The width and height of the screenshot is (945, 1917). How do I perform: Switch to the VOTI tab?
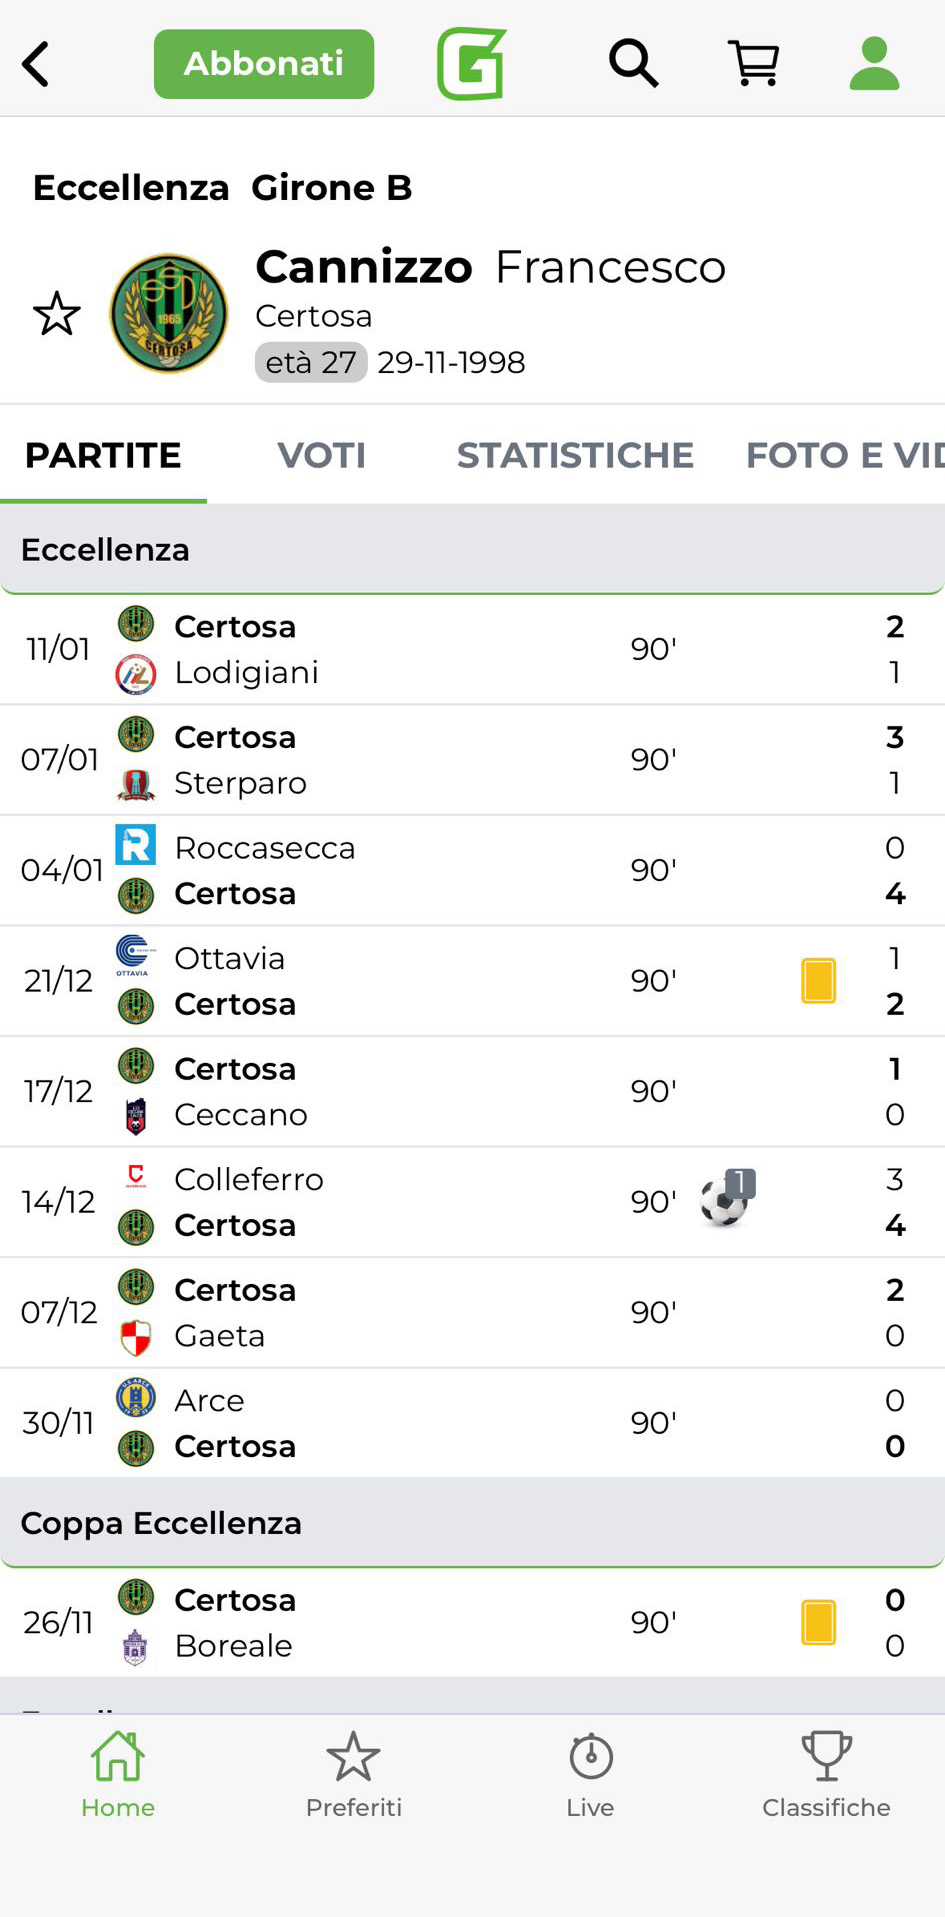coord(321,456)
